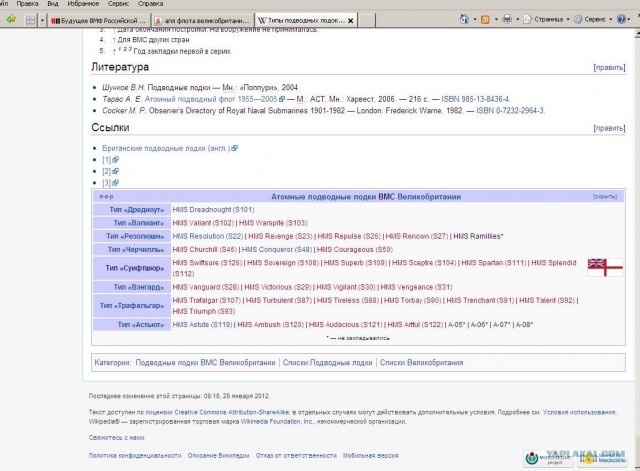Click the favorites star icon
Image resolution: width=640 pixels, height=471 pixels.
[11, 19]
